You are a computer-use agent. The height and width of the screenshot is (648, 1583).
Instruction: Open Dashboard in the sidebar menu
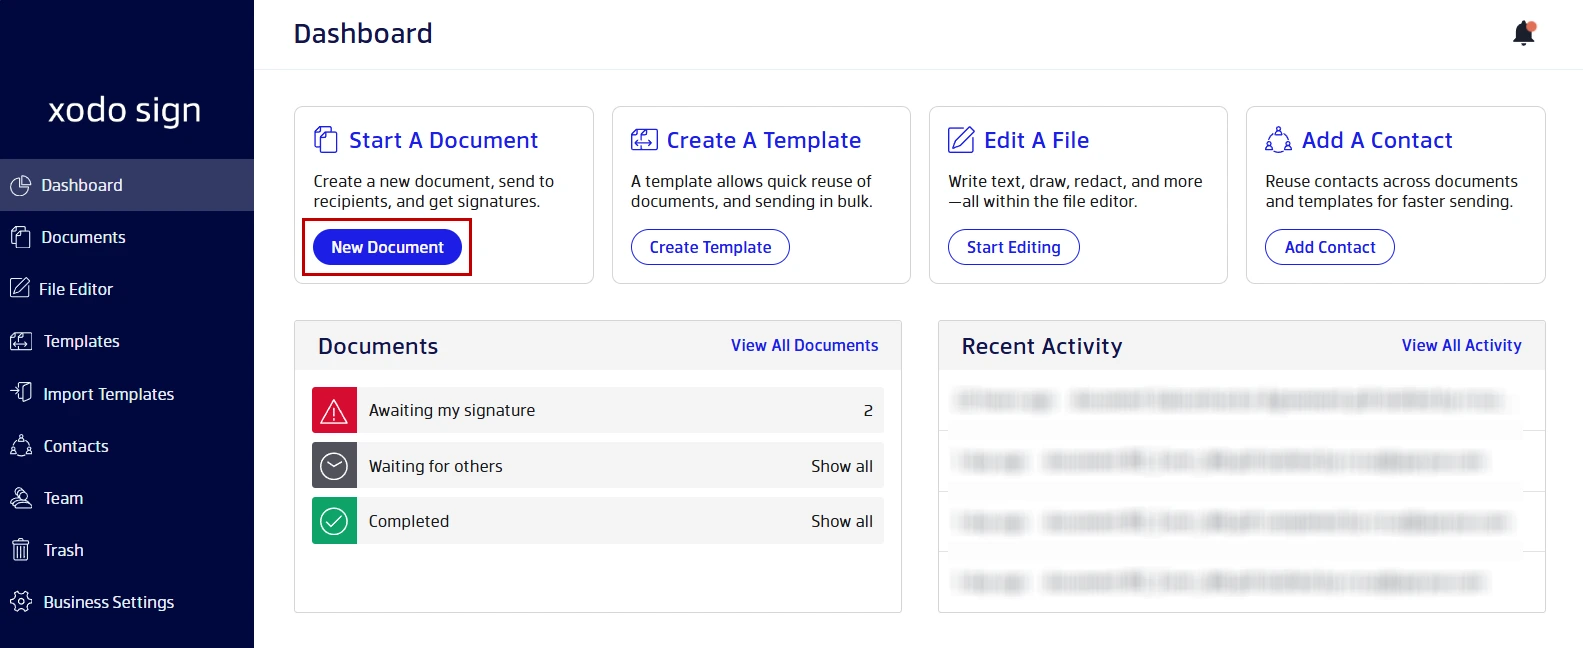[x=127, y=185]
